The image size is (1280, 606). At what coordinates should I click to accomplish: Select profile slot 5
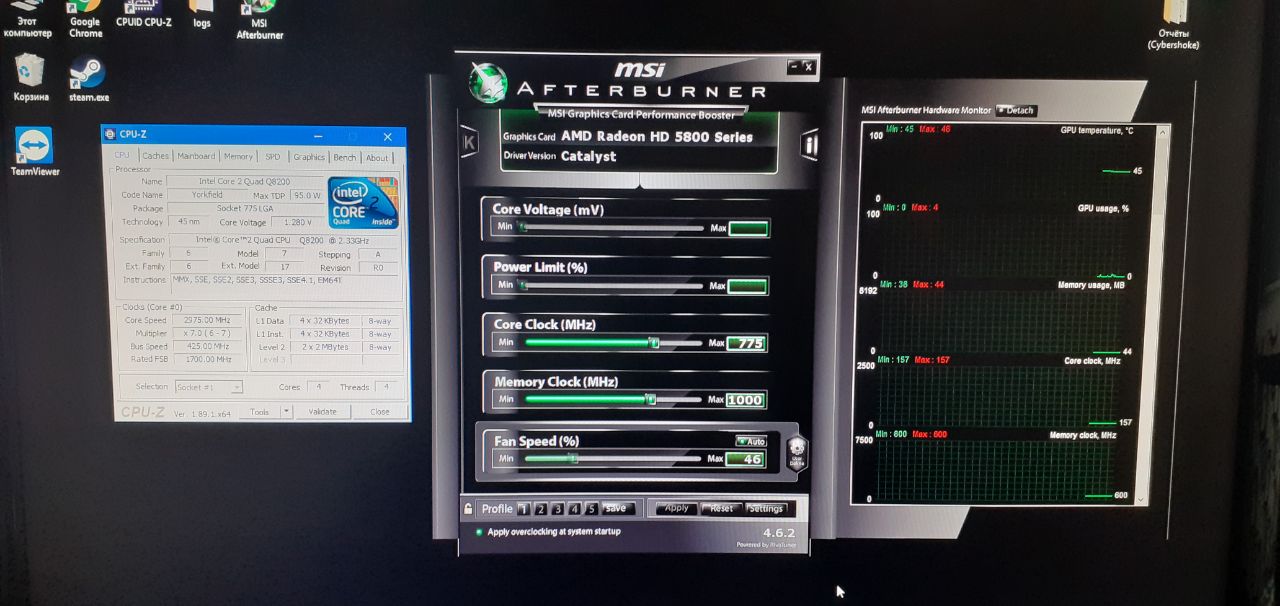tap(591, 509)
